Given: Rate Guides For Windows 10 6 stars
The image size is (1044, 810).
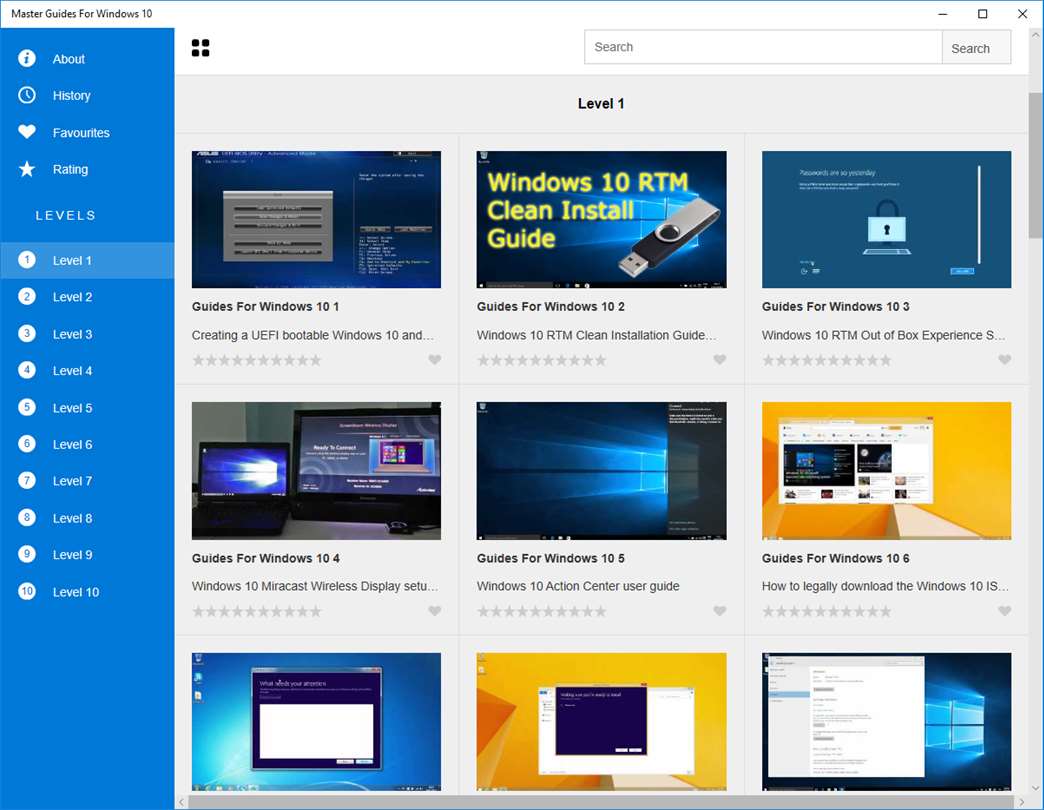Looking at the screenshot, I should pyautogui.click(x=827, y=611).
